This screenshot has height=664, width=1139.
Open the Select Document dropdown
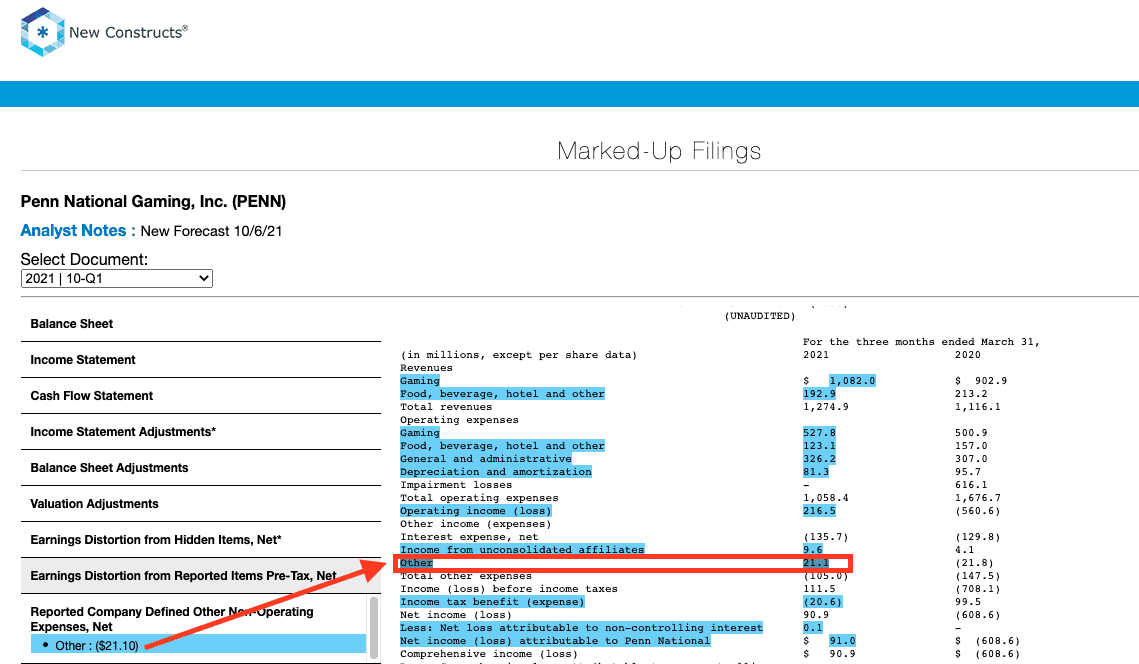coord(117,278)
